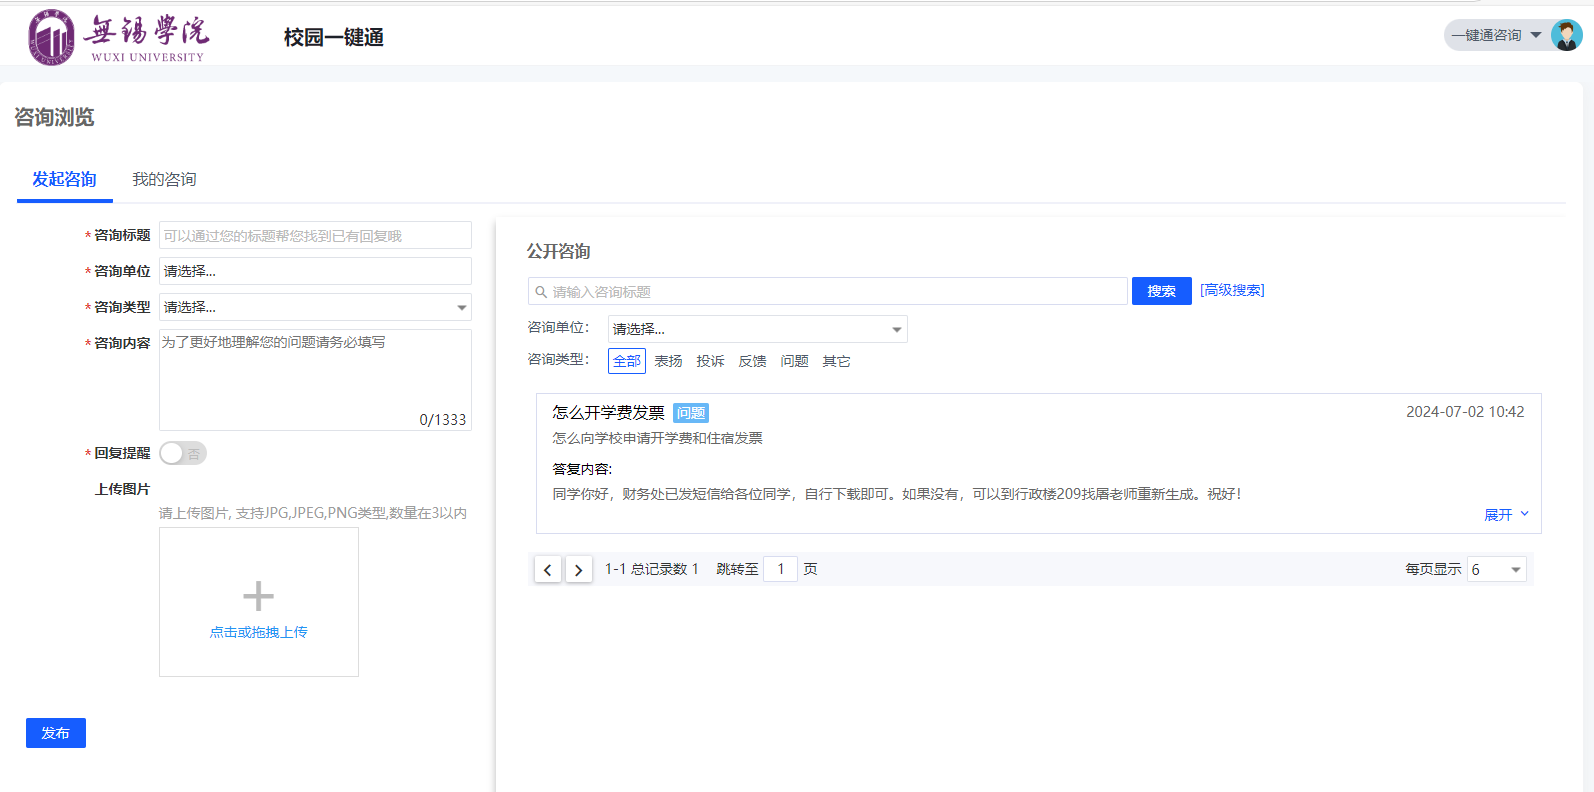Filter consultations by 表扬 type
The image size is (1594, 792).
[x=668, y=361]
